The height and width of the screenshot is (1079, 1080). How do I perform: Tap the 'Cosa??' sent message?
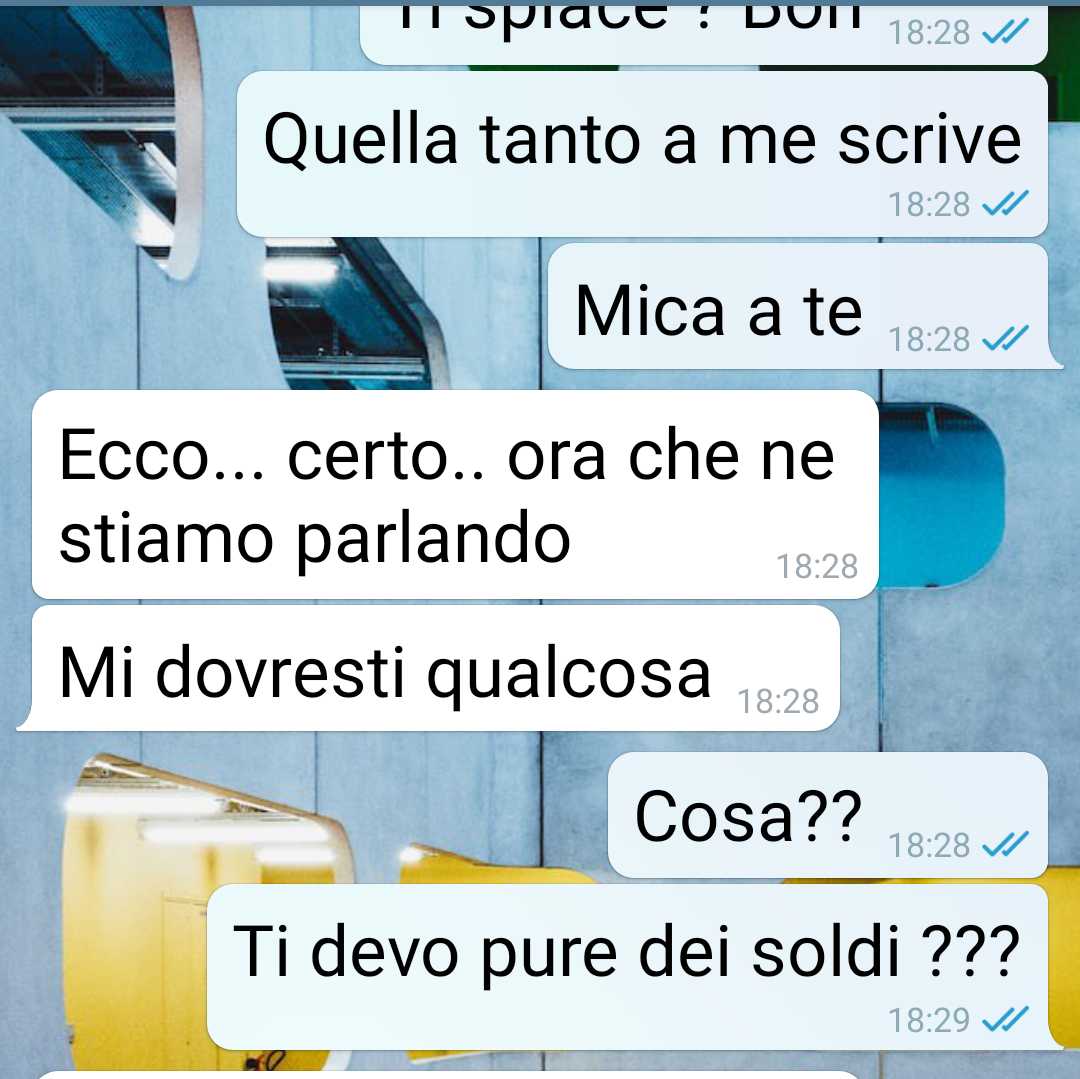[828, 815]
